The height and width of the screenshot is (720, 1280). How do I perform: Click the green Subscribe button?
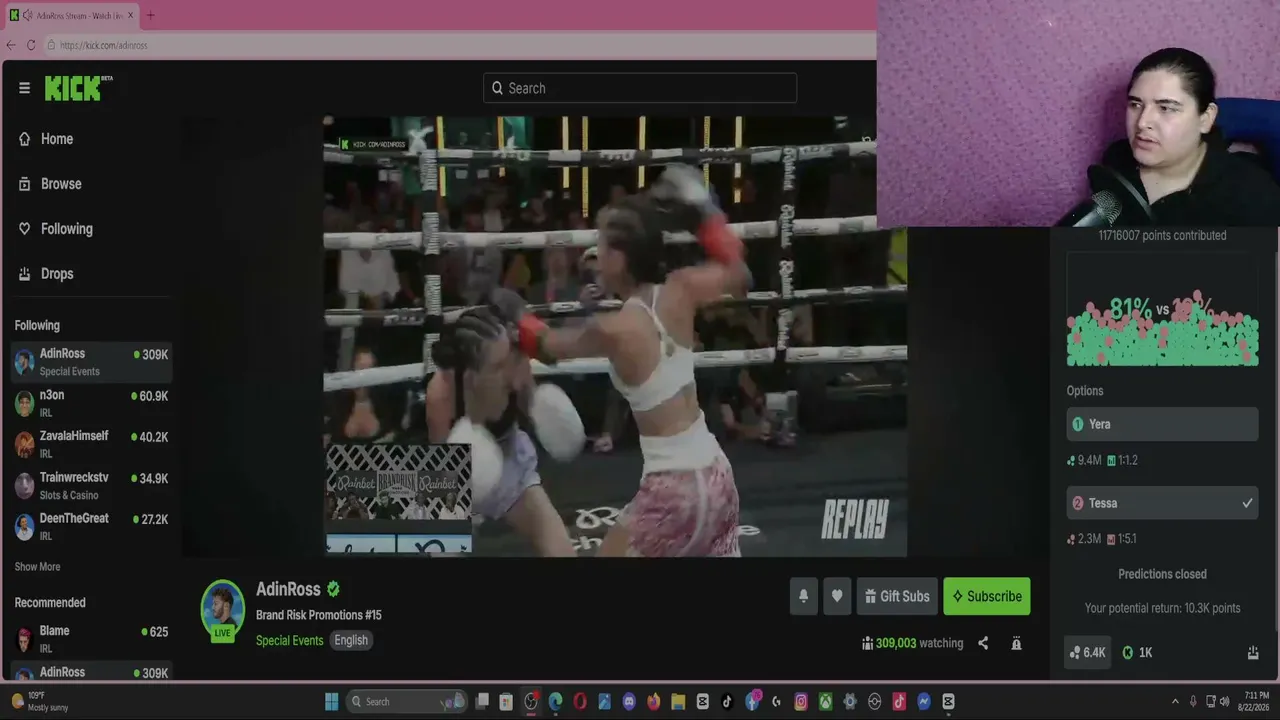pos(986,596)
